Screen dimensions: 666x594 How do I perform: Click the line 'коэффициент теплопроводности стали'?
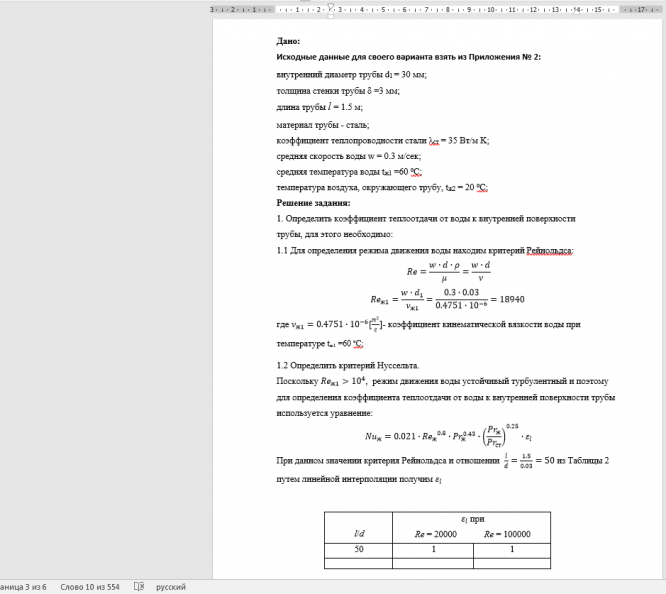point(383,141)
